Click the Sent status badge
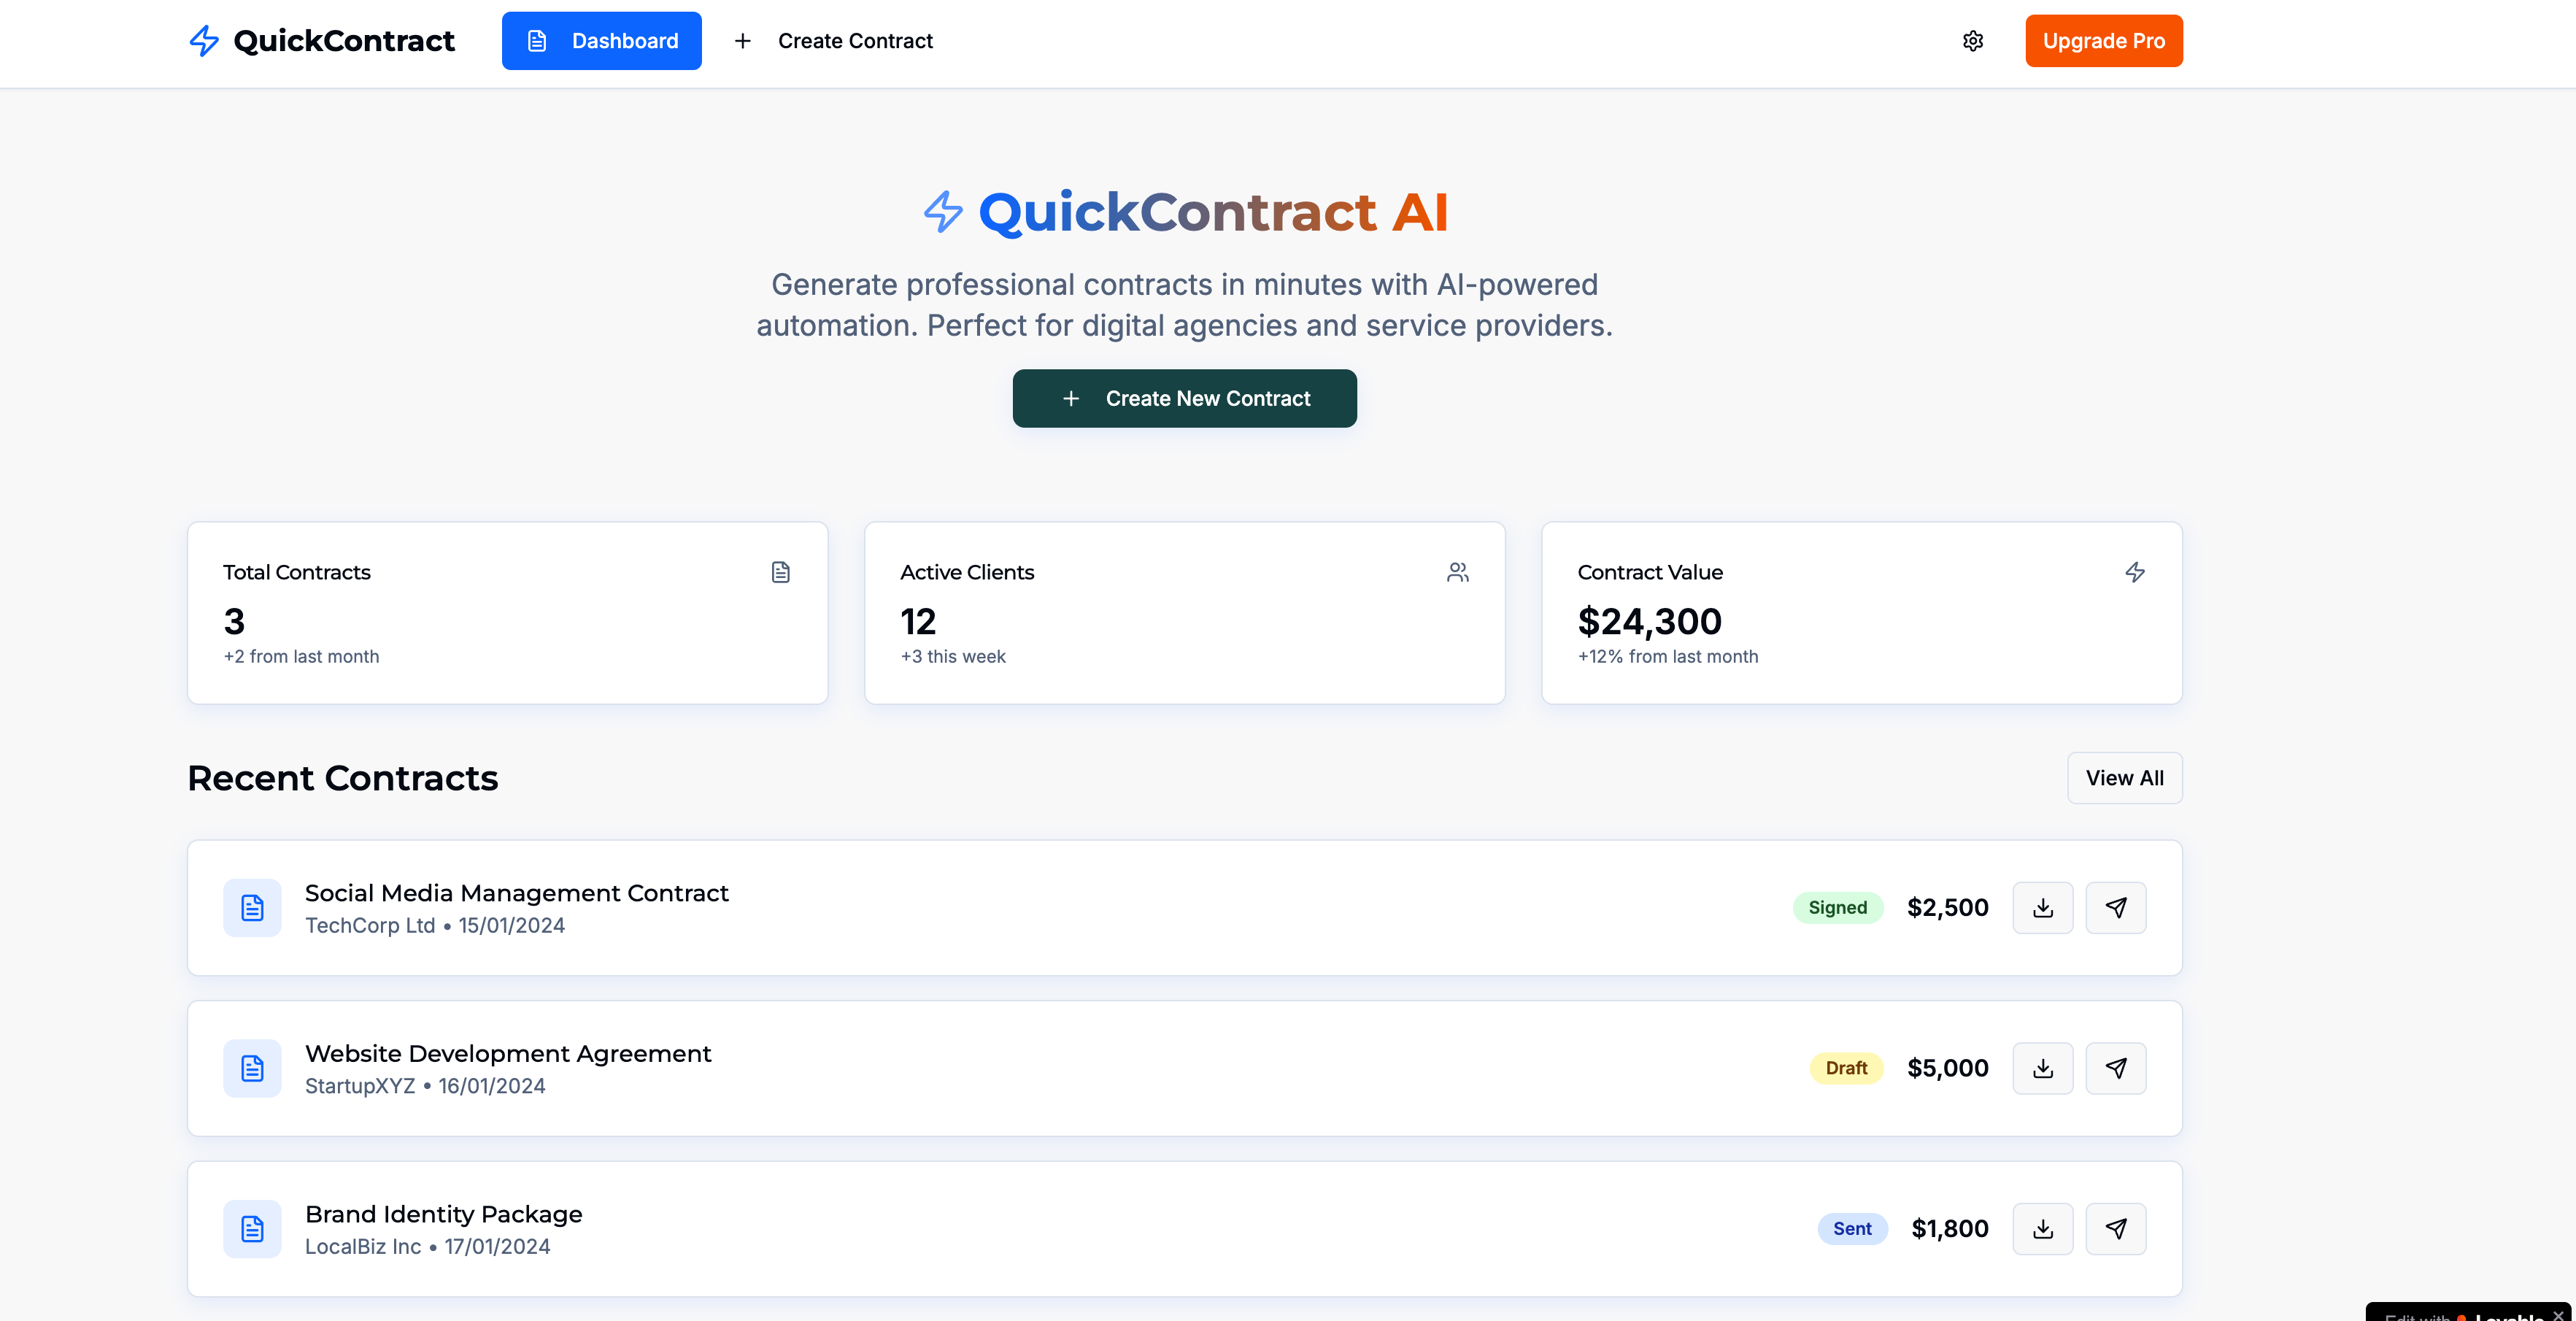Image resolution: width=2576 pixels, height=1321 pixels. coord(1852,1228)
